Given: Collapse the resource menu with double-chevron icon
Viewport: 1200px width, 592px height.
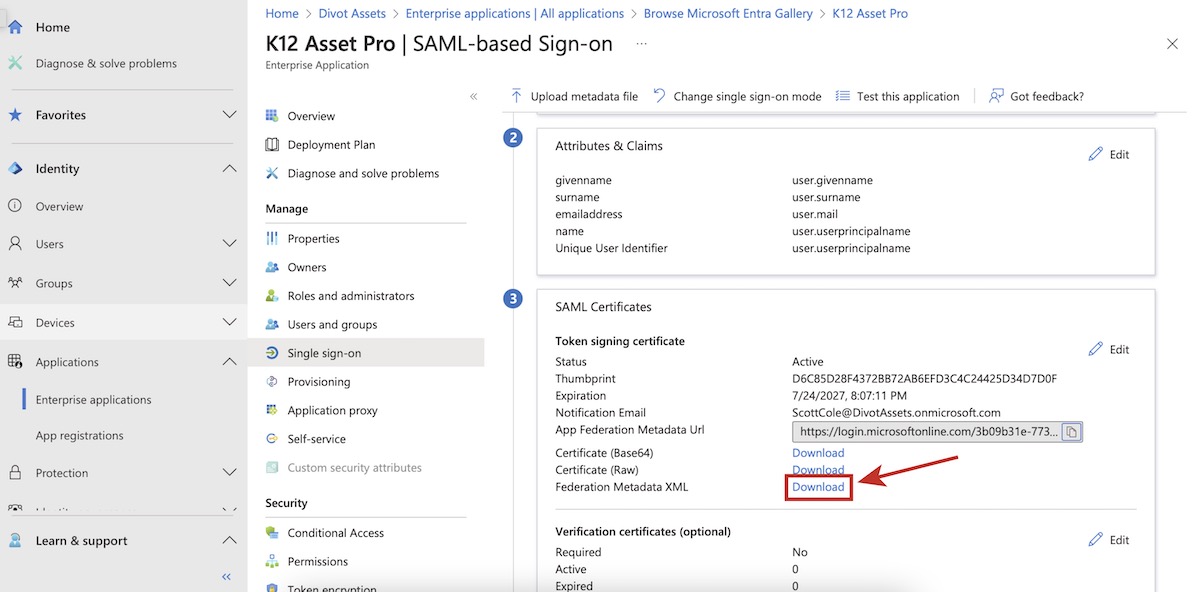Looking at the screenshot, I should (x=473, y=97).
